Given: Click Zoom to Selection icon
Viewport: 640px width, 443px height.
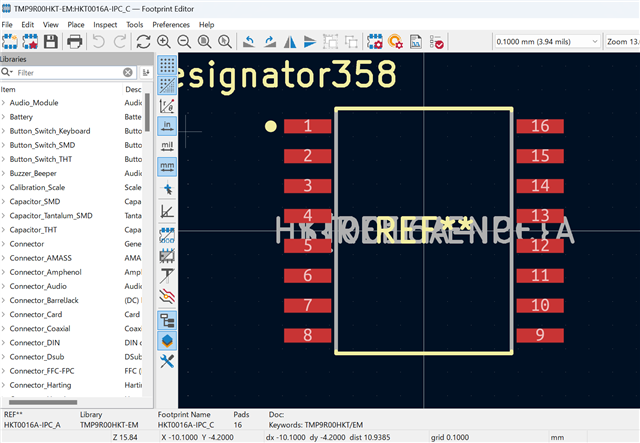Looking at the screenshot, I should point(225,42).
